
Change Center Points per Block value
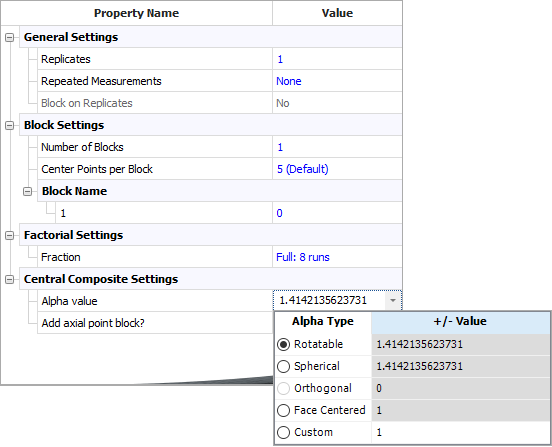pos(337,169)
